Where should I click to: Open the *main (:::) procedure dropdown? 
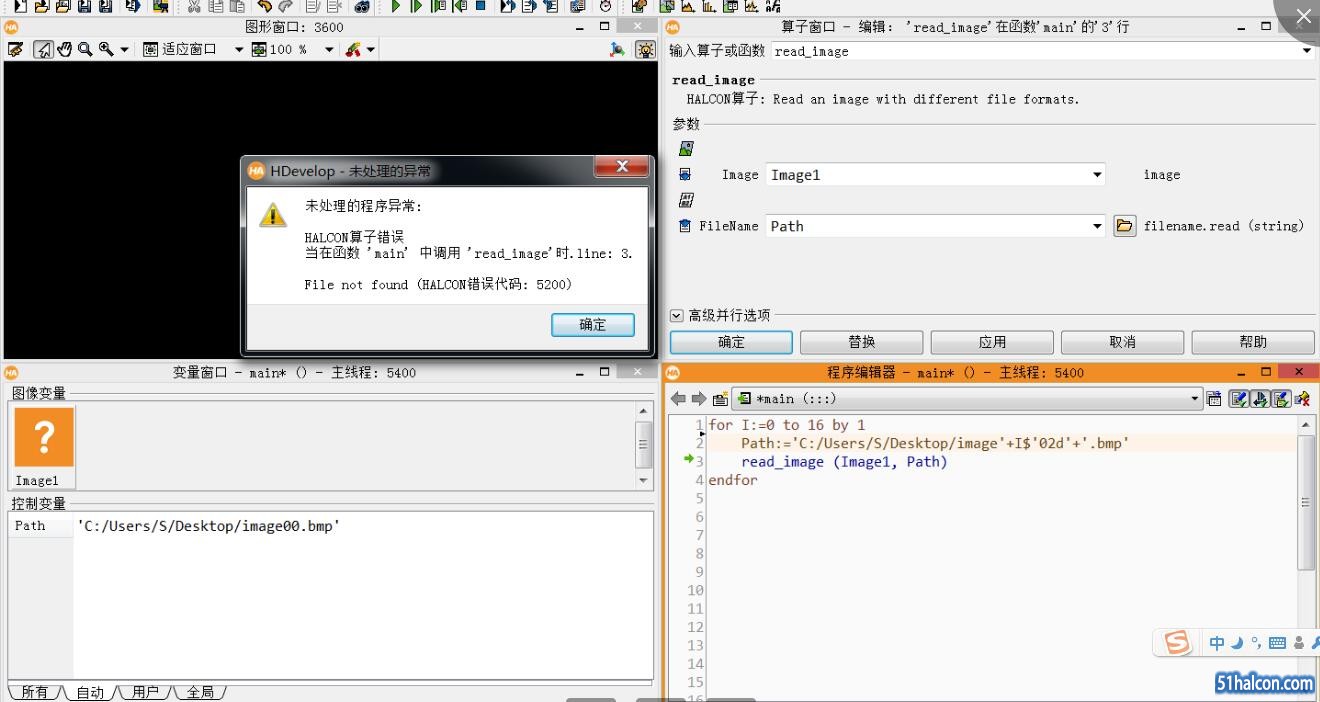pos(967,399)
